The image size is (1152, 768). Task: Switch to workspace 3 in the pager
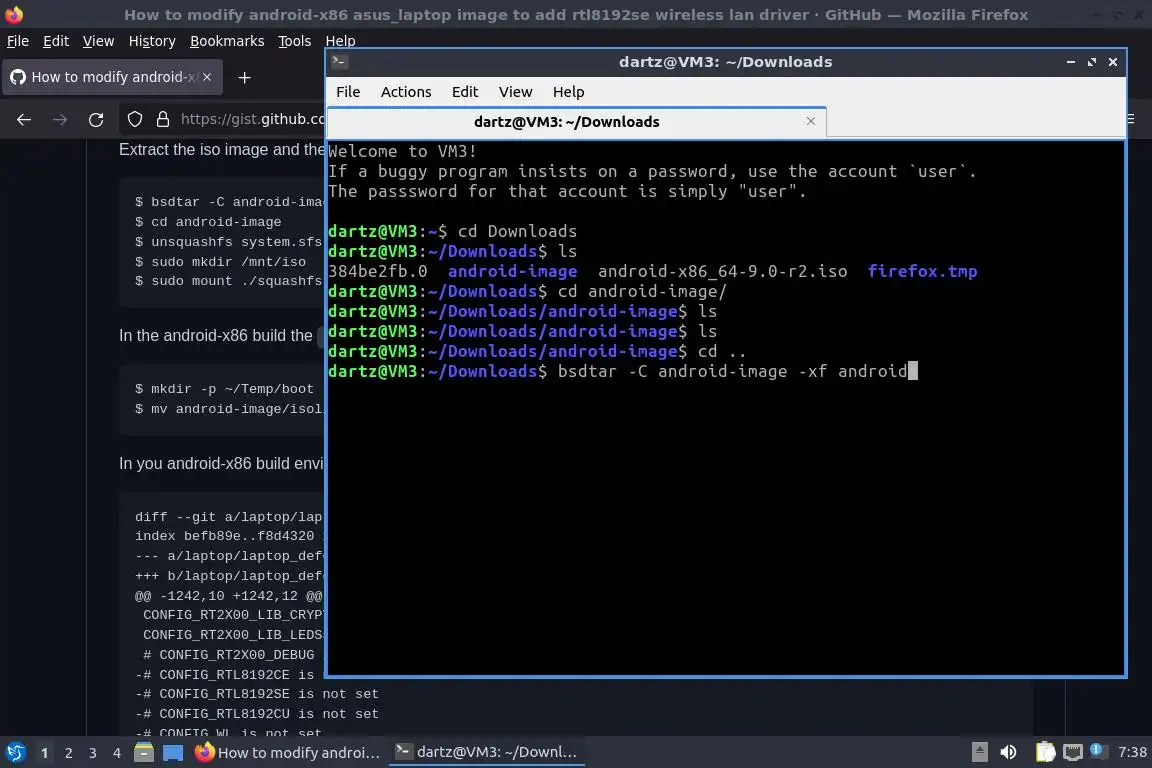pyautogui.click(x=93, y=753)
